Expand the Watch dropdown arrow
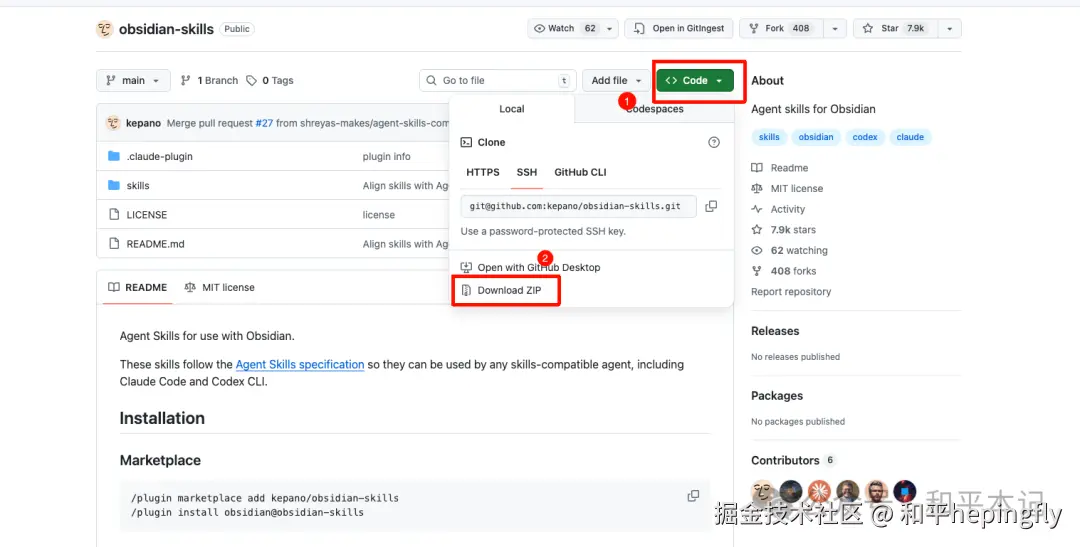 pos(610,28)
